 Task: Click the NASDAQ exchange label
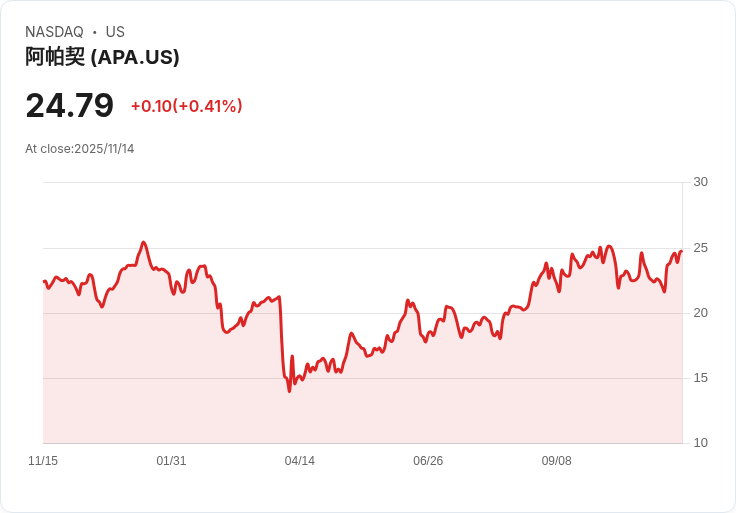(x=54, y=32)
